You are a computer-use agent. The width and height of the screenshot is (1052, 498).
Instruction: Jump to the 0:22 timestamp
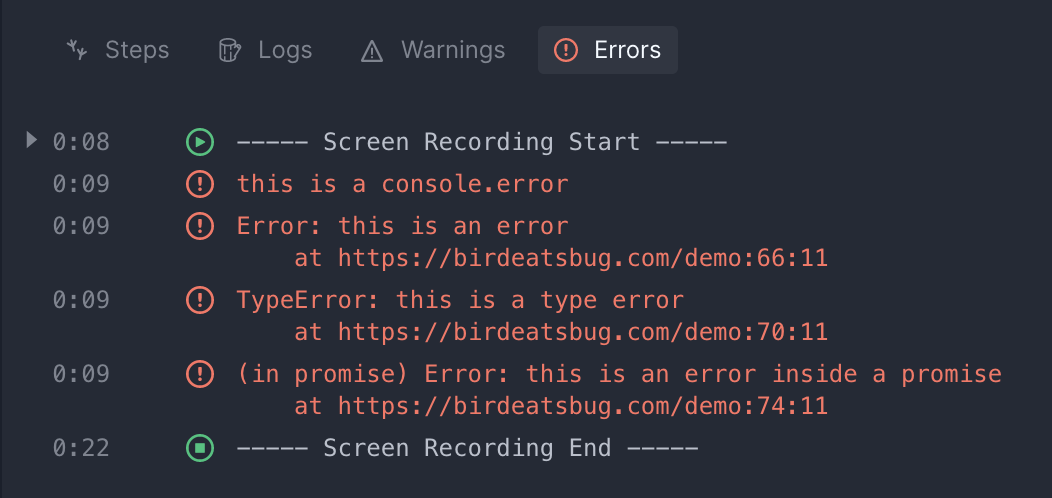[x=81, y=448]
